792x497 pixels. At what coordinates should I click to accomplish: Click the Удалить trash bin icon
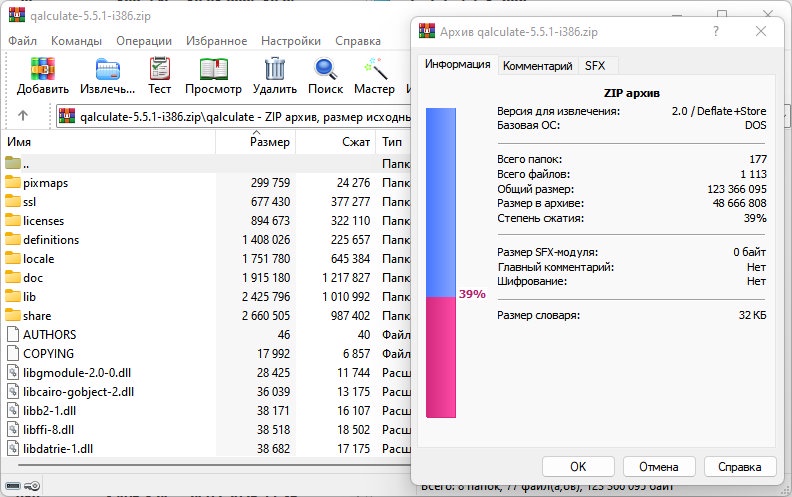[x=275, y=69]
